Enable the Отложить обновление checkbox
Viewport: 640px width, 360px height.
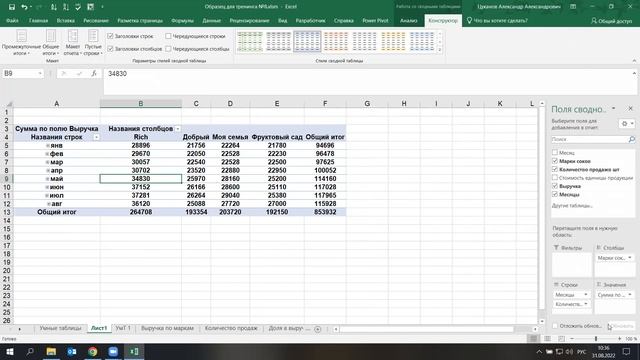click(x=555, y=326)
